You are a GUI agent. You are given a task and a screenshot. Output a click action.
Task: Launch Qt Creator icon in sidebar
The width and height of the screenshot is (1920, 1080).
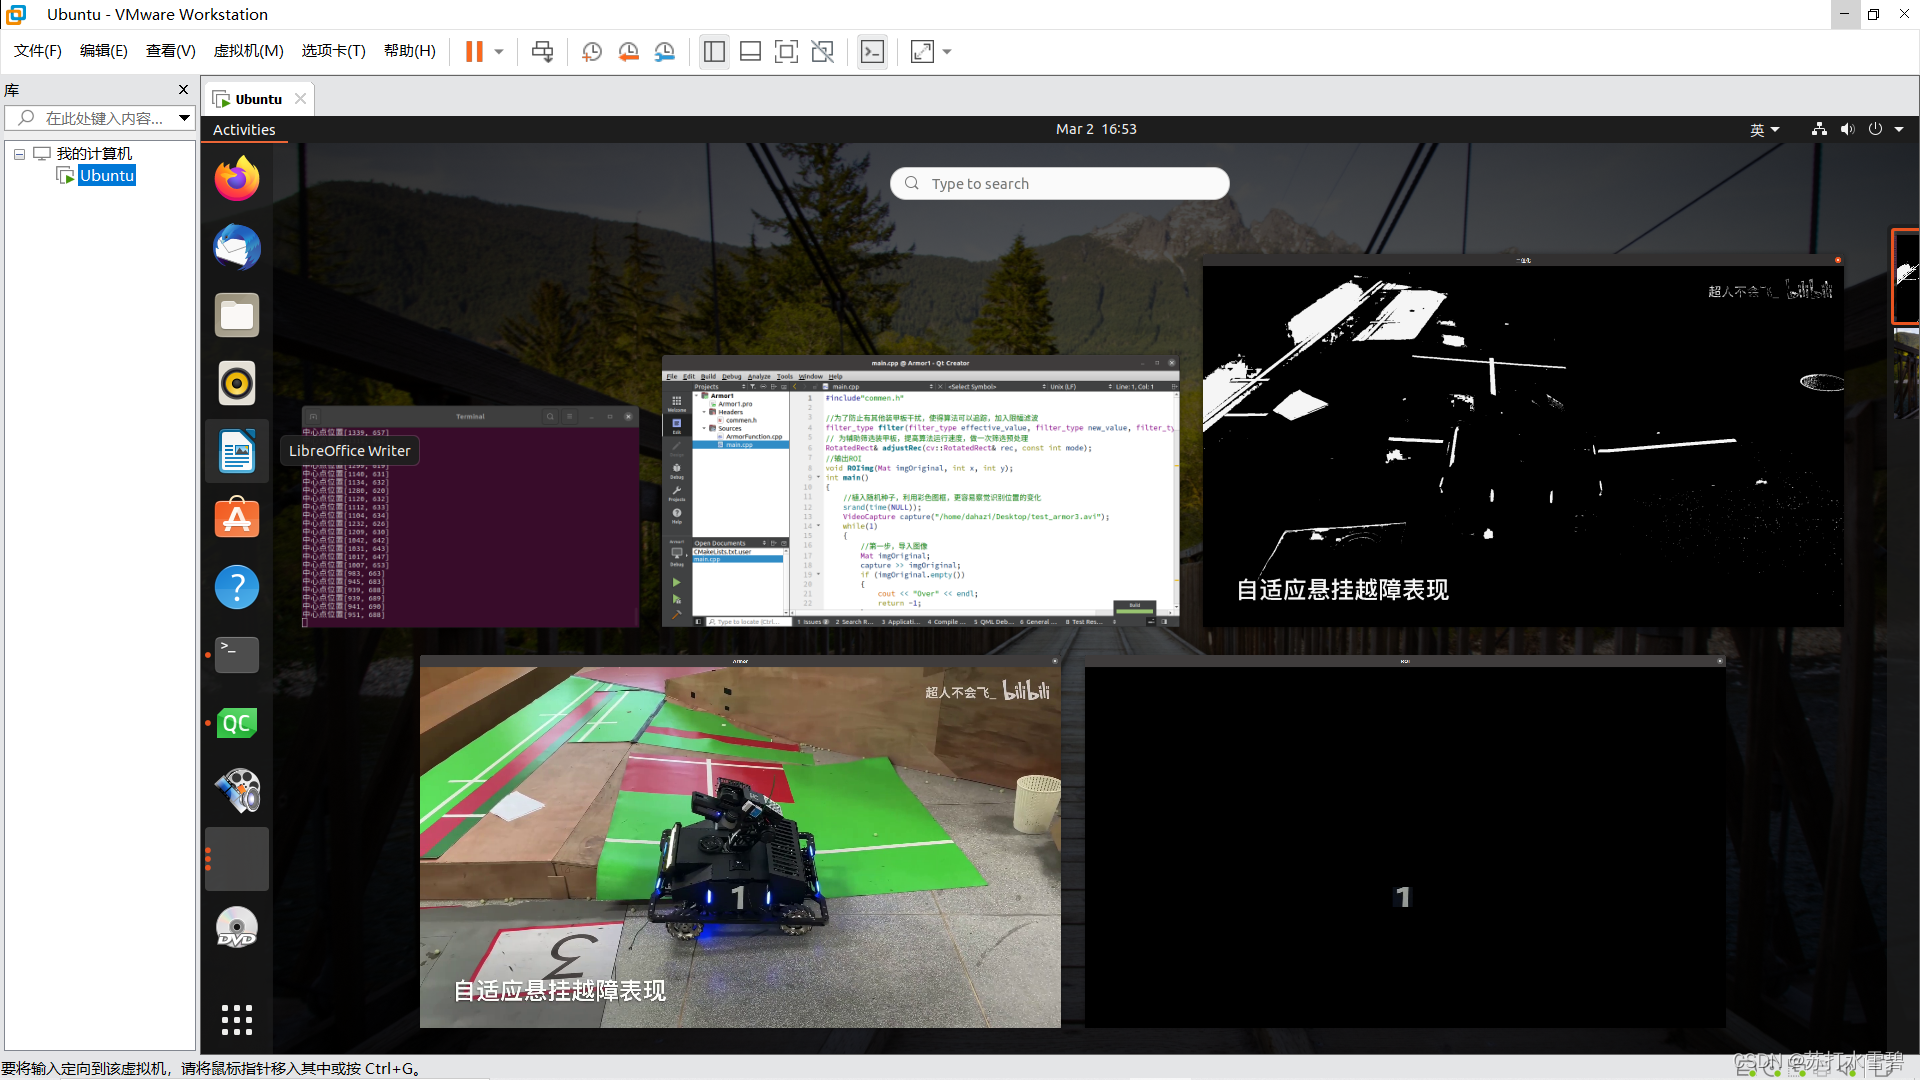[x=237, y=723]
